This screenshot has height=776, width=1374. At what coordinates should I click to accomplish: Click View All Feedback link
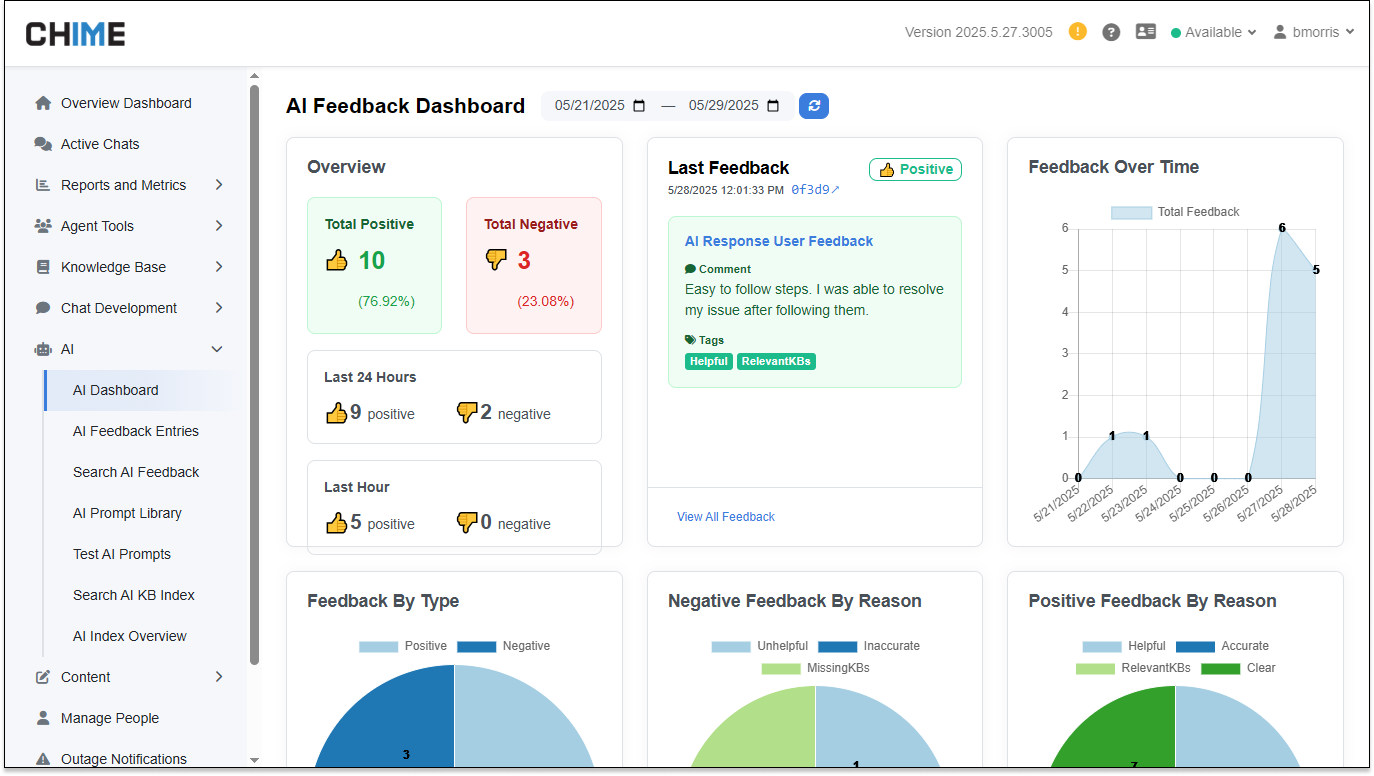click(726, 517)
